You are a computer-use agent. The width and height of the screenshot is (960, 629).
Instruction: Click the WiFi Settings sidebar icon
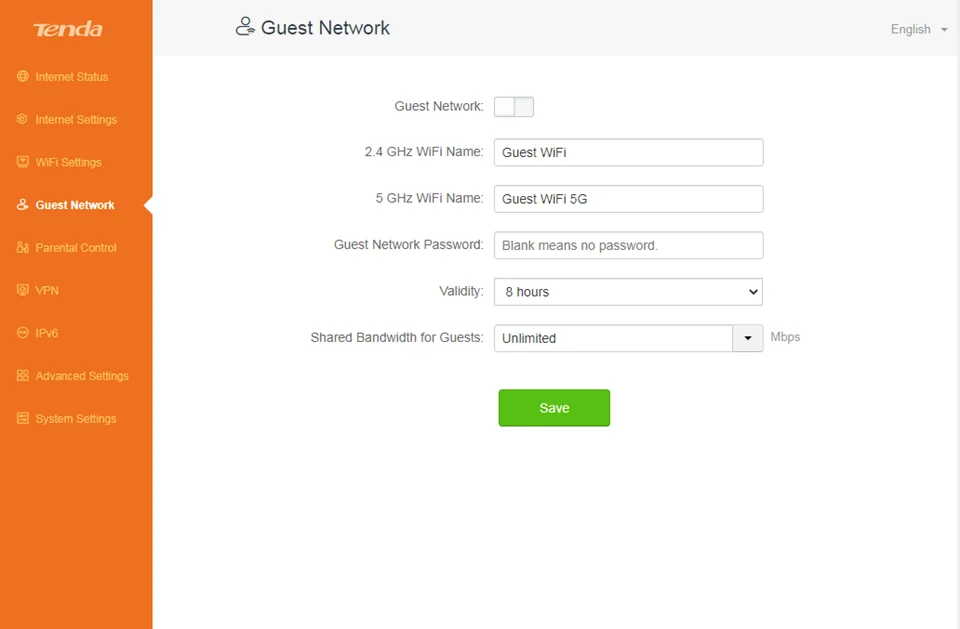tap(22, 162)
